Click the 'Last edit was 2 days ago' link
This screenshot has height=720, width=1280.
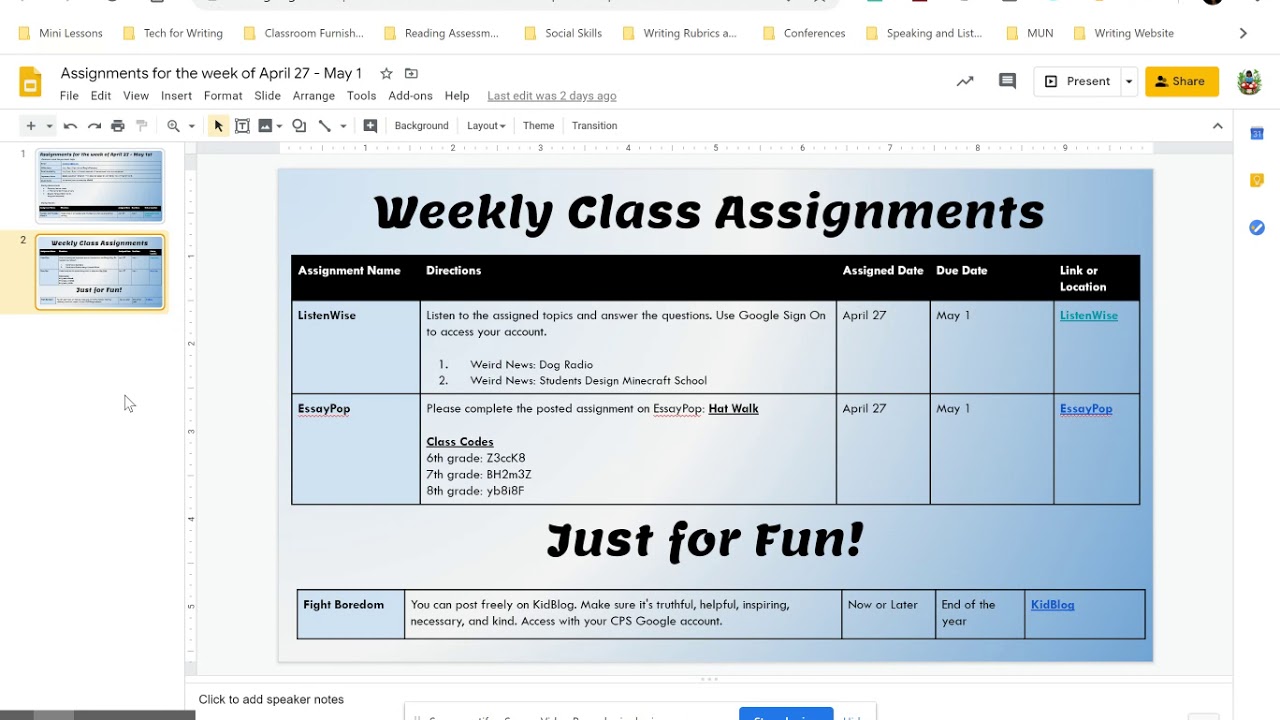point(552,96)
